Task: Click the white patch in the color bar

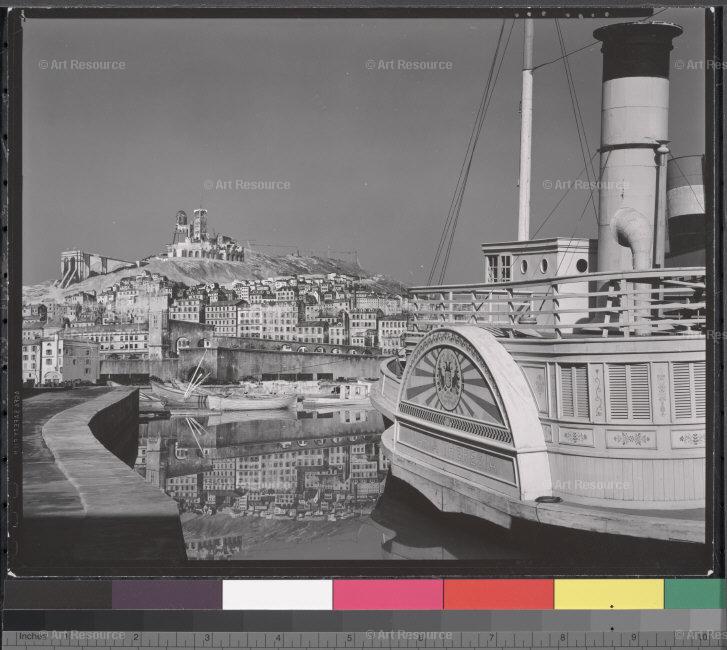Action: (277, 594)
